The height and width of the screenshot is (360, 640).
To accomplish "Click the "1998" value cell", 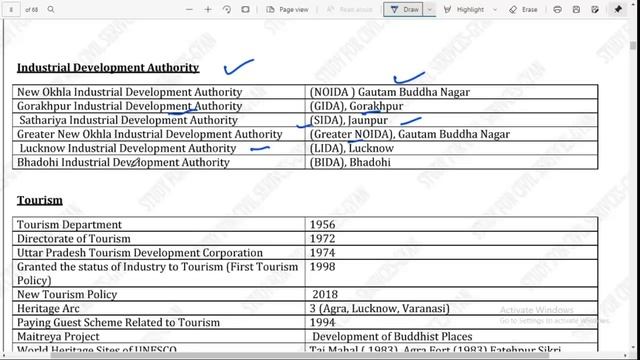I will [451, 273].
